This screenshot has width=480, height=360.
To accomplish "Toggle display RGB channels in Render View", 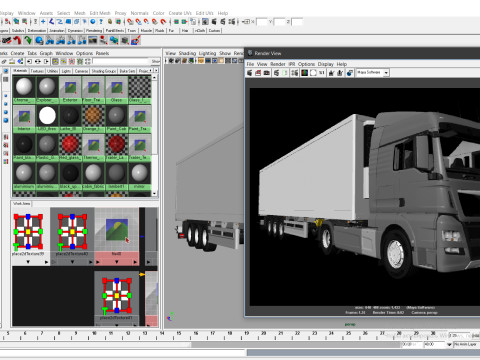I will click(304, 73).
